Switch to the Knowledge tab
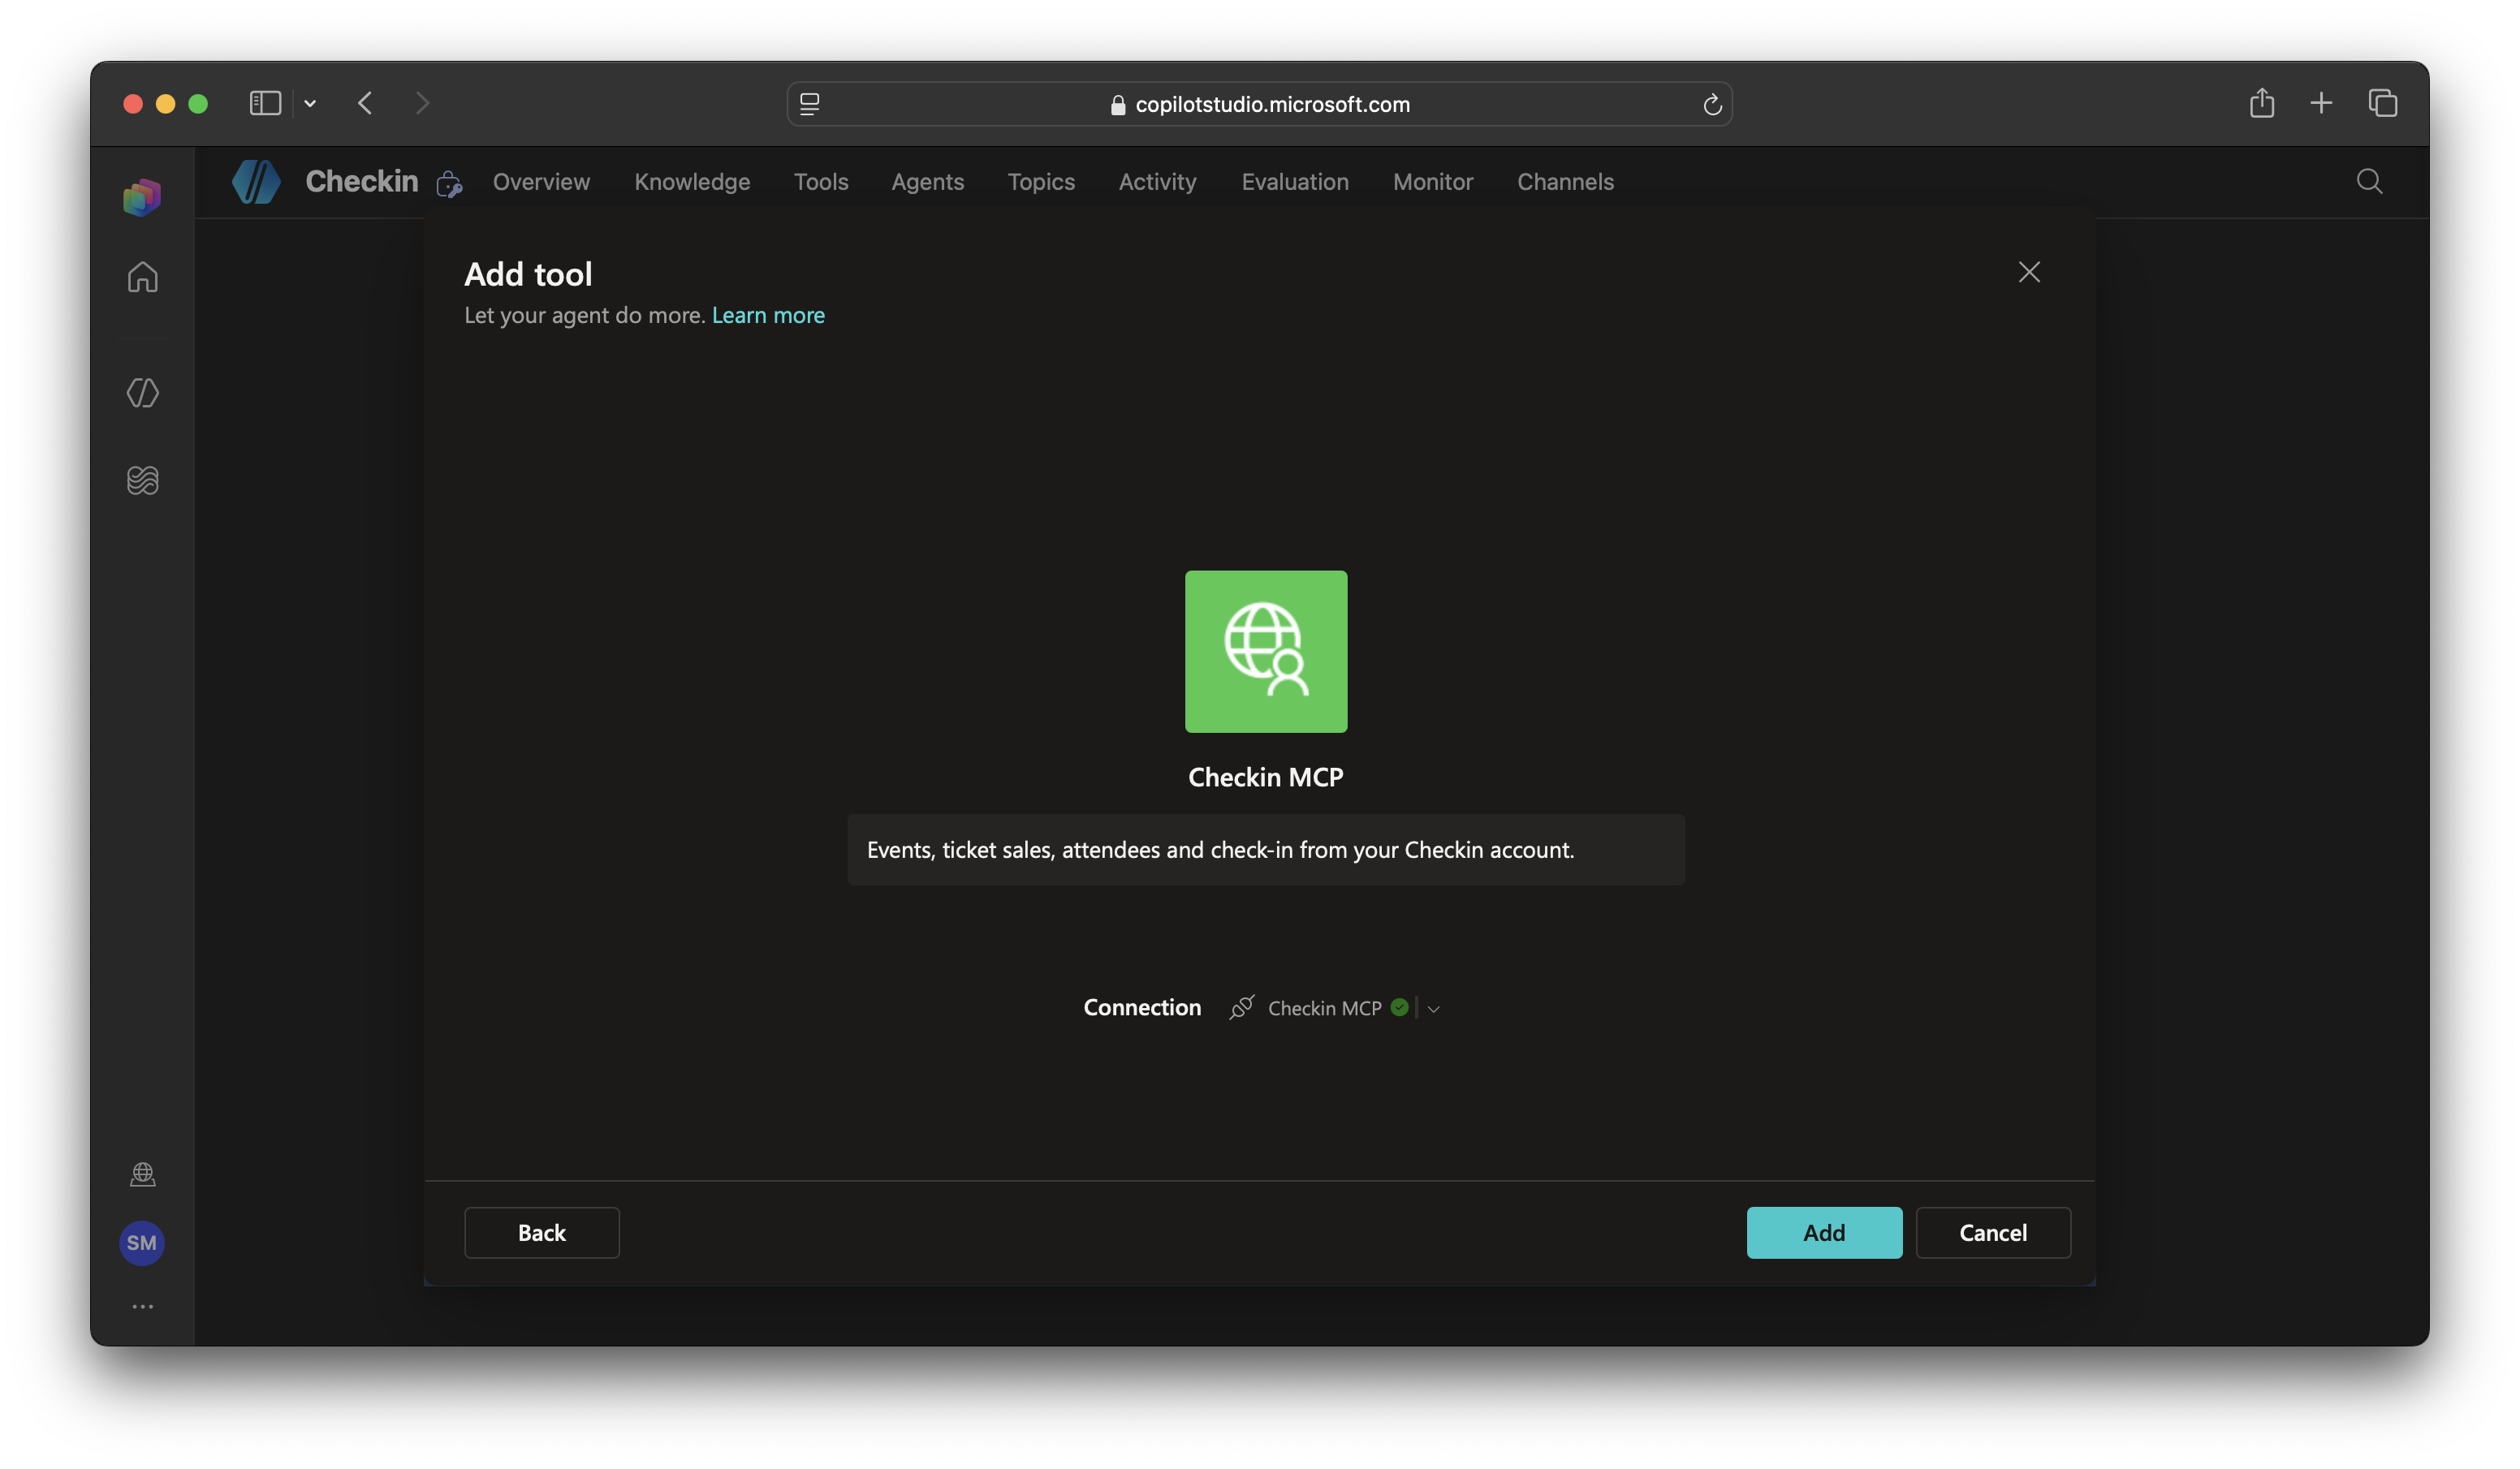This screenshot has height=1469, width=2520. coord(692,182)
